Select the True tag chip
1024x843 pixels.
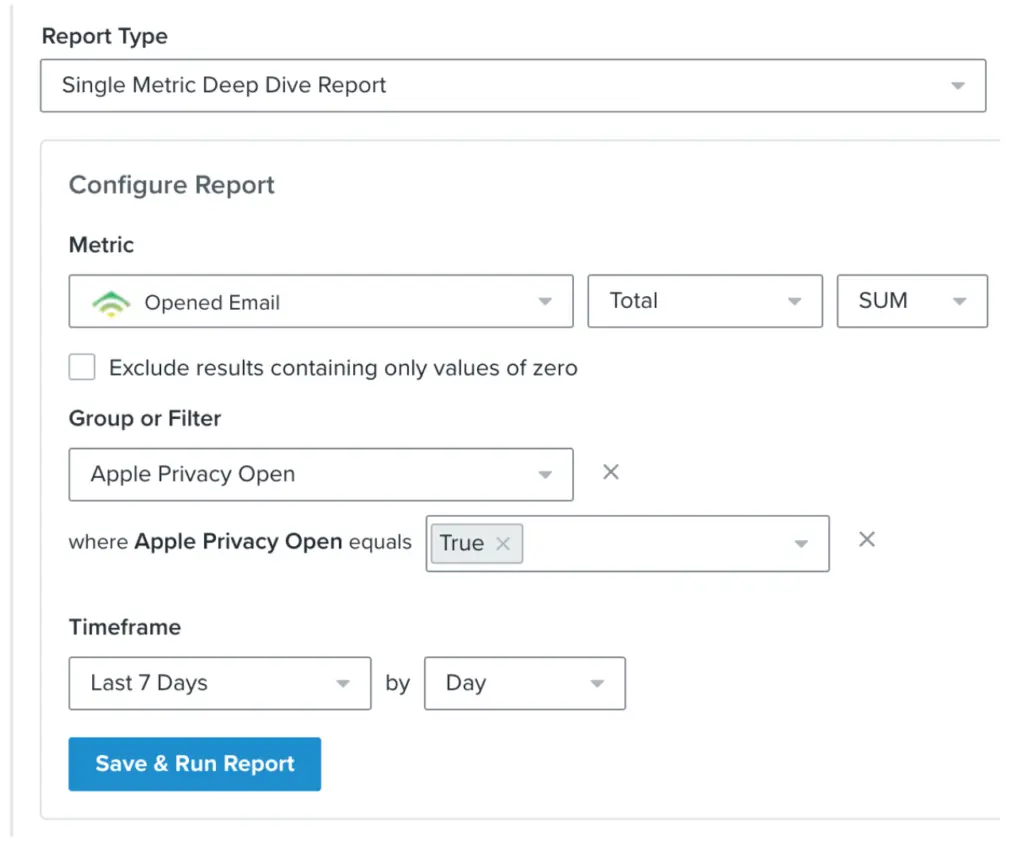(461, 543)
